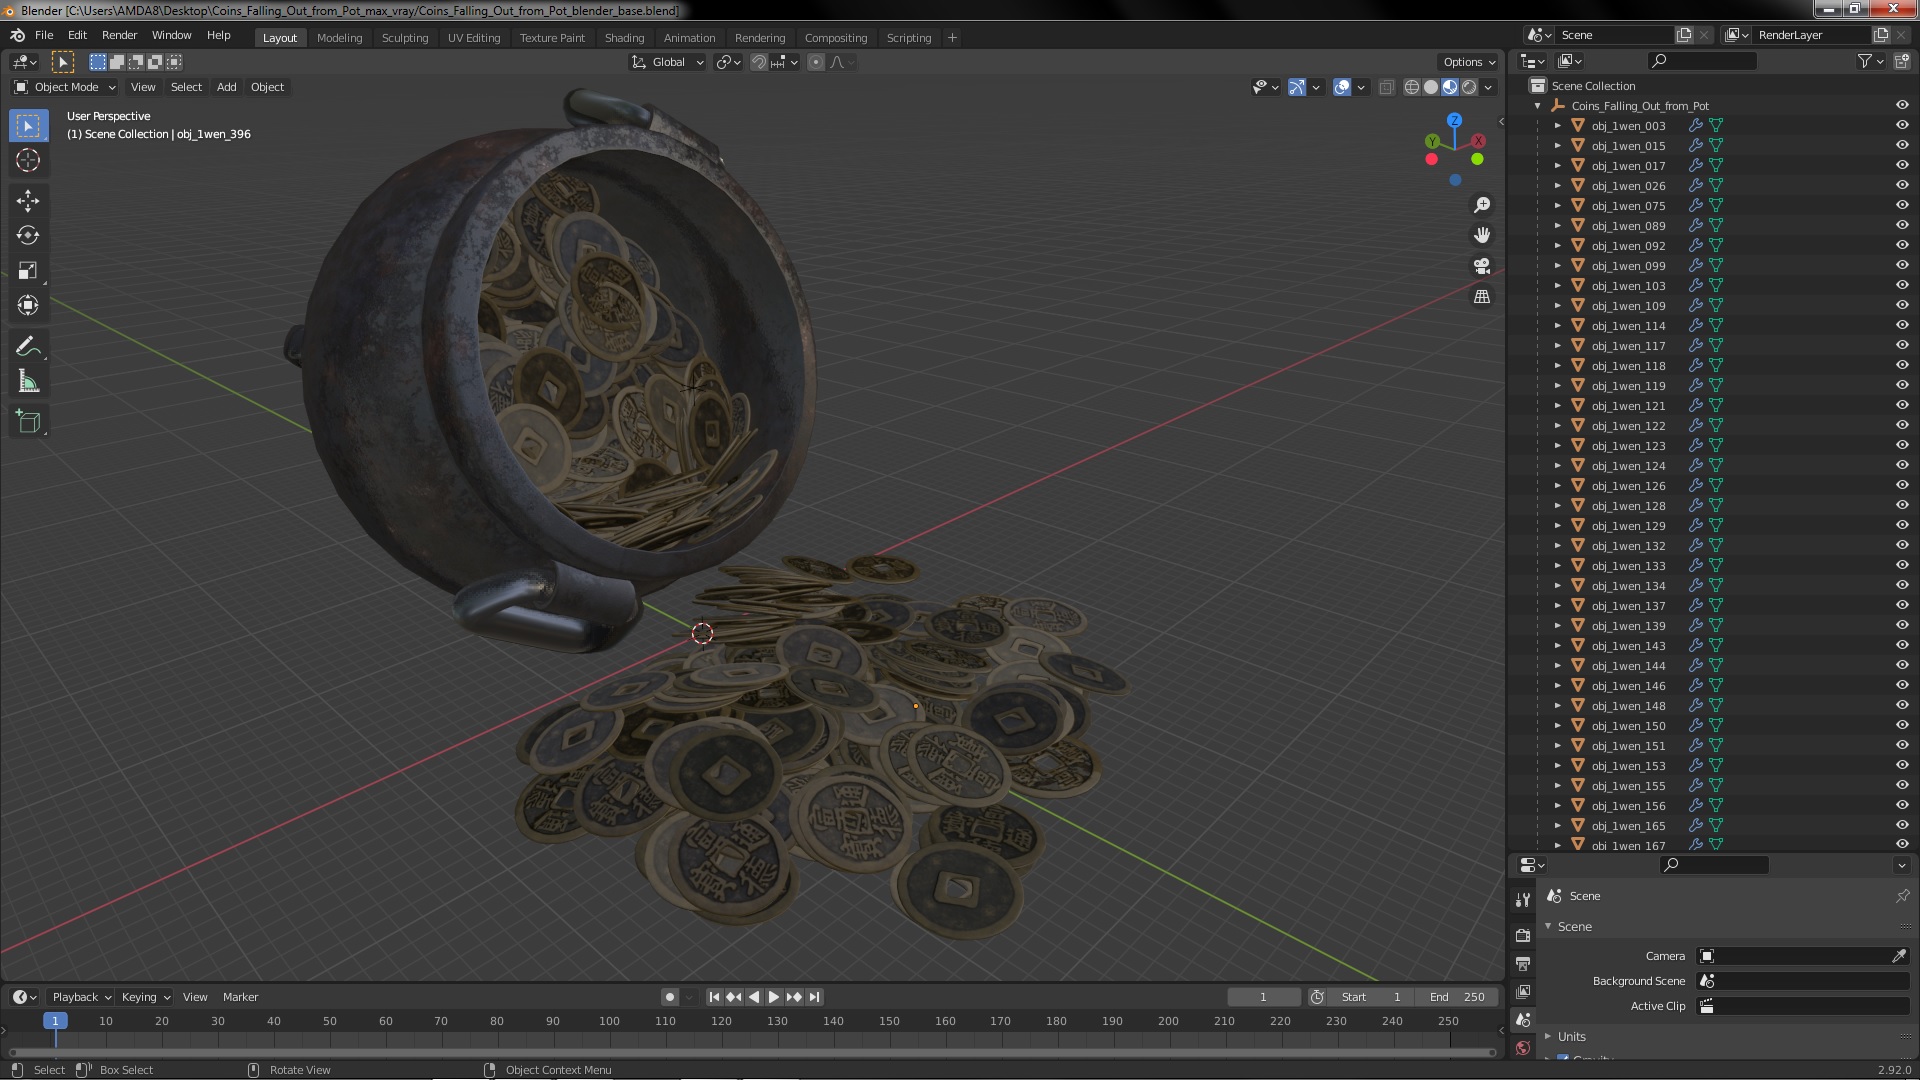1920x1080 pixels.
Task: Expand obj_1wen_099 in the outliner
Action: point(1557,266)
